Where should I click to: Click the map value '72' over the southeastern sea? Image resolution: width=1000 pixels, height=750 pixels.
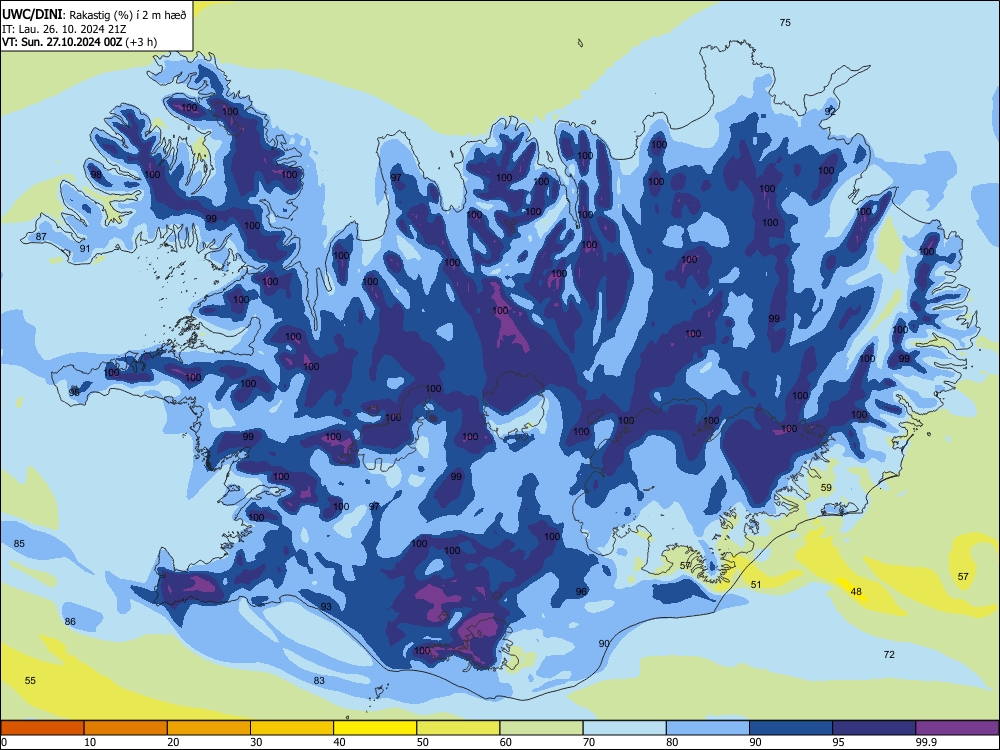pos(889,654)
